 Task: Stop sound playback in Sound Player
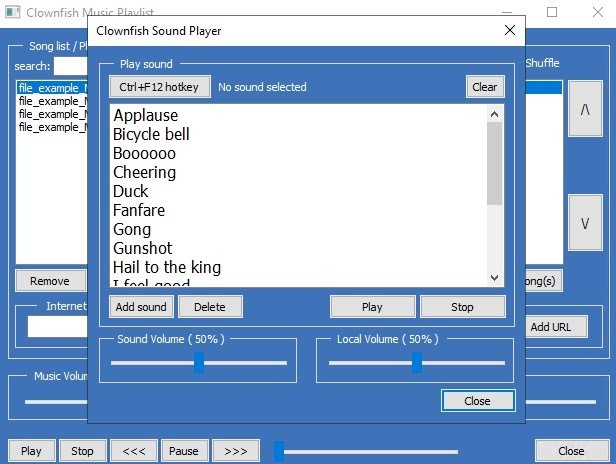tap(463, 307)
